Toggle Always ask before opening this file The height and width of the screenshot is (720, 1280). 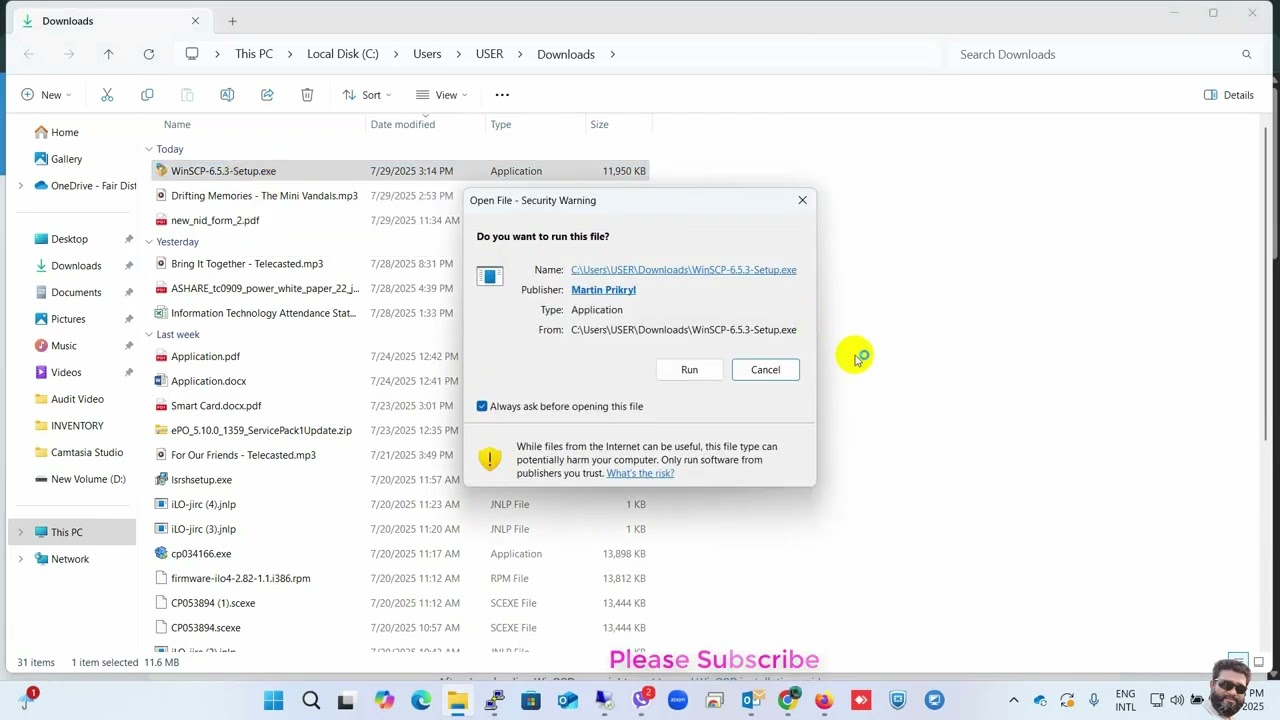coord(482,406)
